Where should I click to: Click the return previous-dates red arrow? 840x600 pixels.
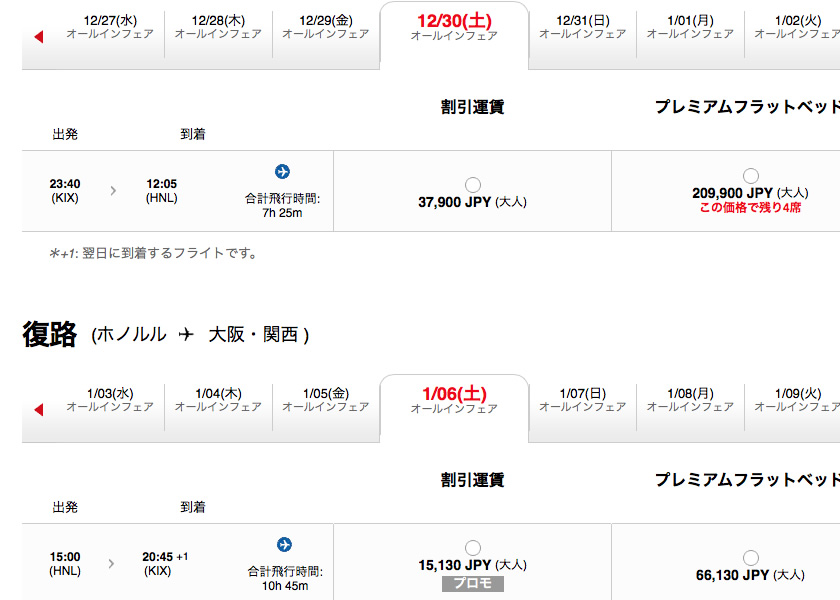[39, 410]
